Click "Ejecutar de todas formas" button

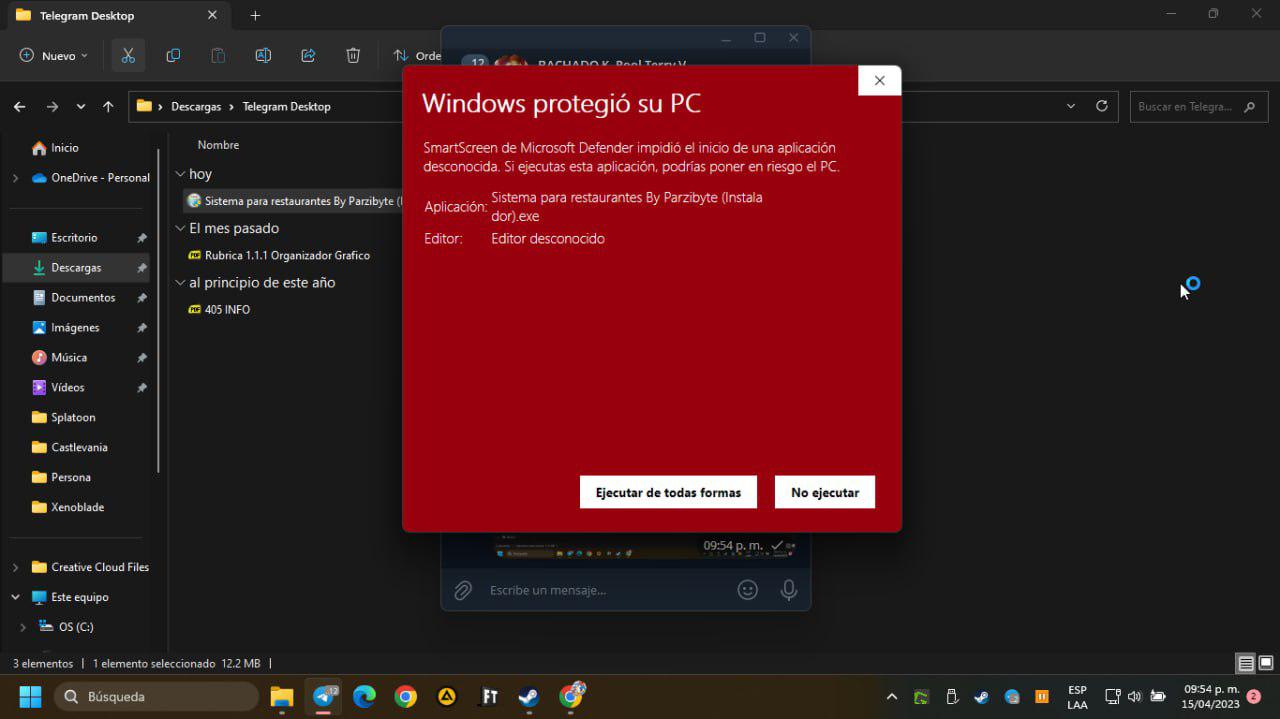[668, 492]
